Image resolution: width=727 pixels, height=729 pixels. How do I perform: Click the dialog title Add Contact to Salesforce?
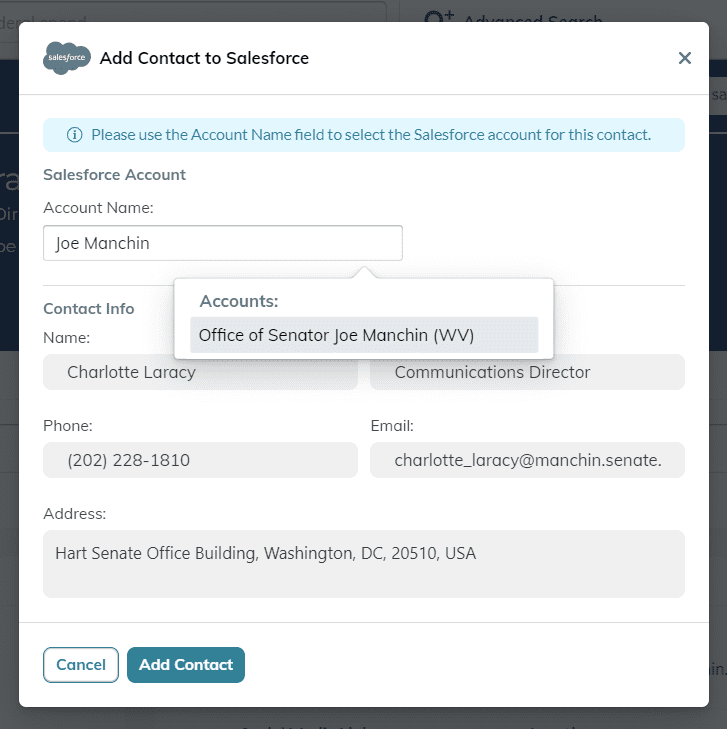[x=204, y=58]
